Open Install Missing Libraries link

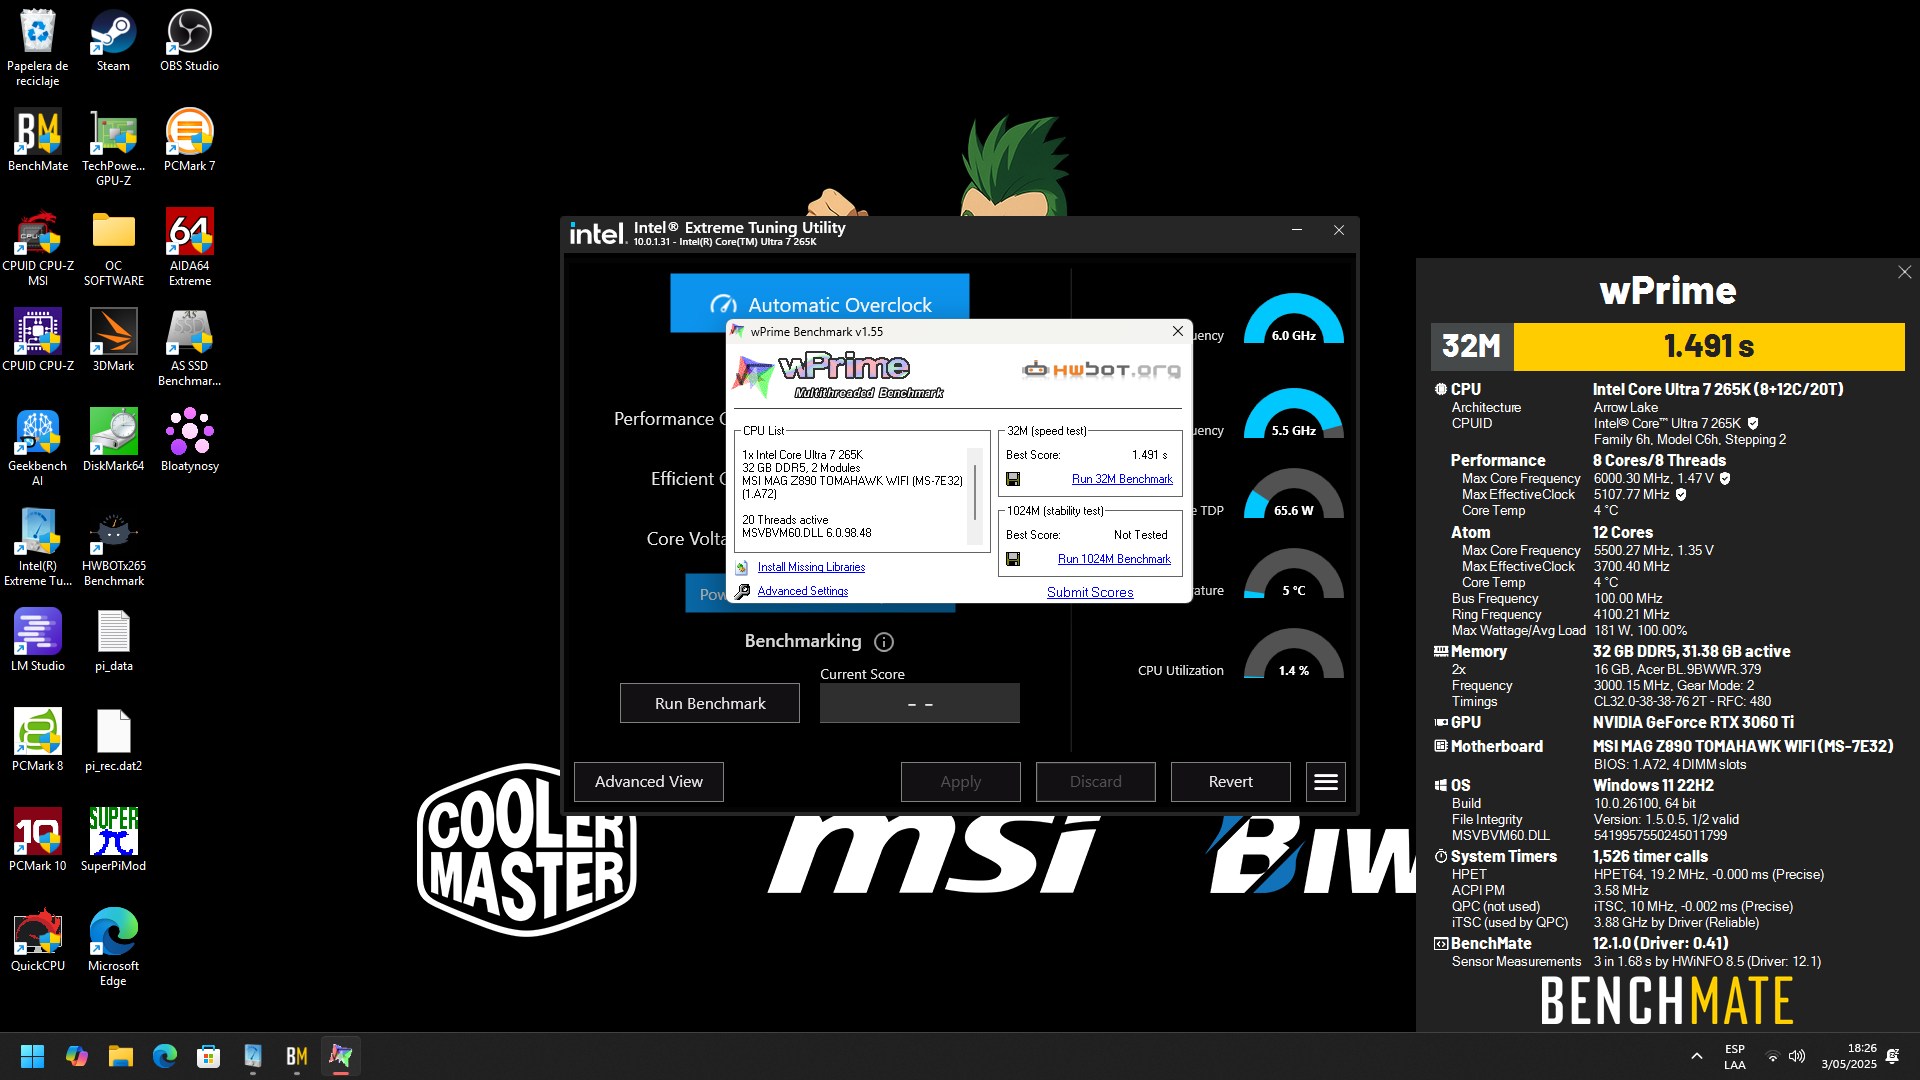tap(811, 567)
